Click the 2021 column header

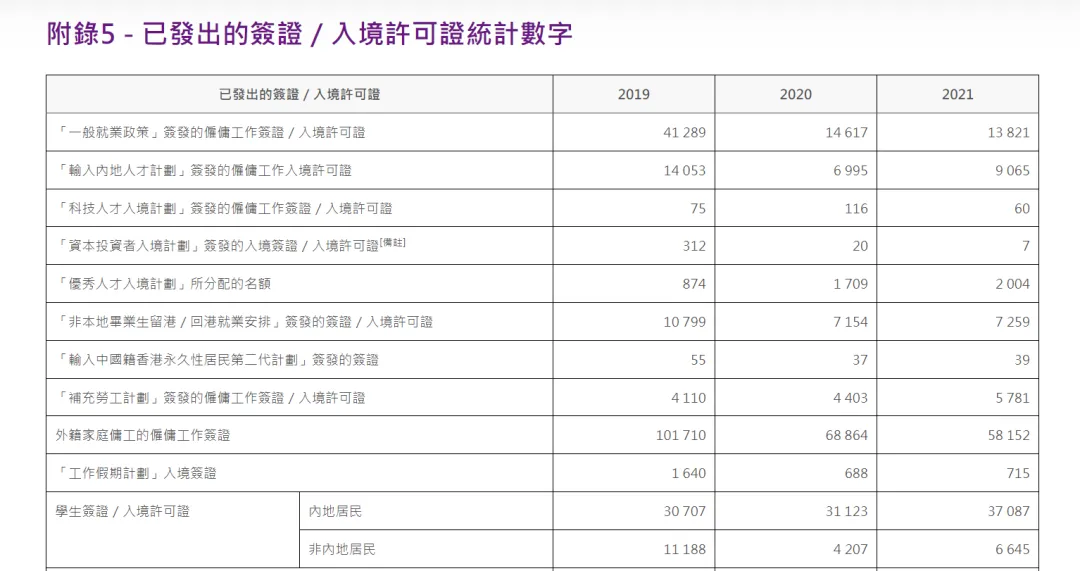point(957,94)
